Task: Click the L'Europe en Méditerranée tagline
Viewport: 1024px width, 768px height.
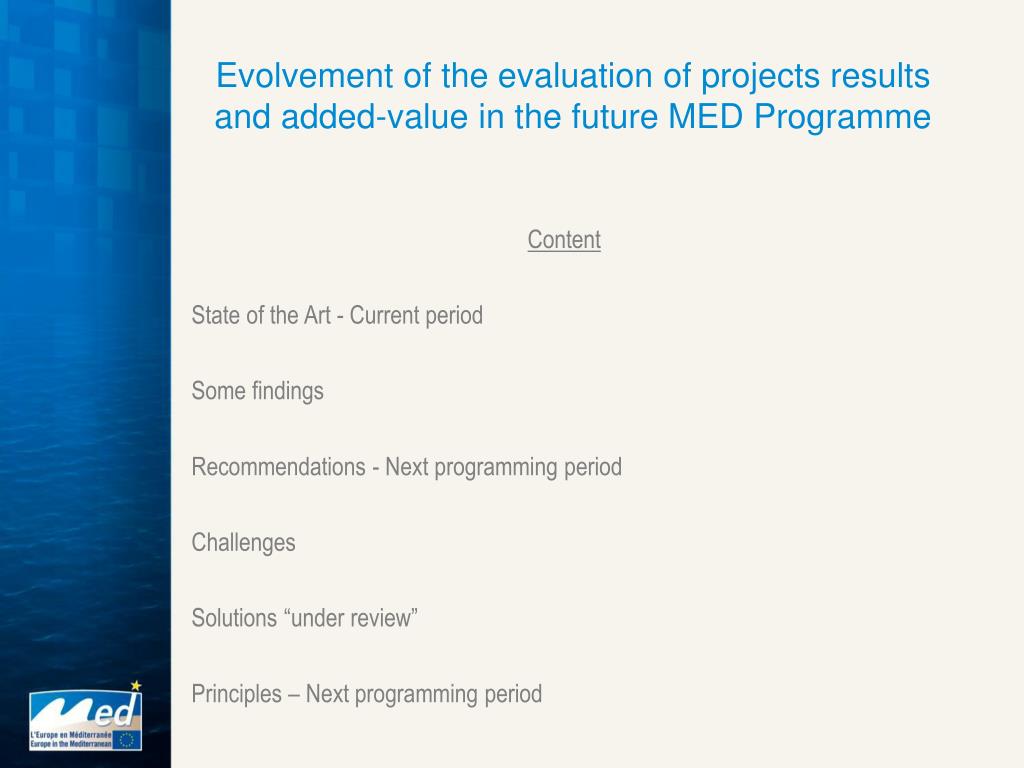Action: tap(71, 735)
